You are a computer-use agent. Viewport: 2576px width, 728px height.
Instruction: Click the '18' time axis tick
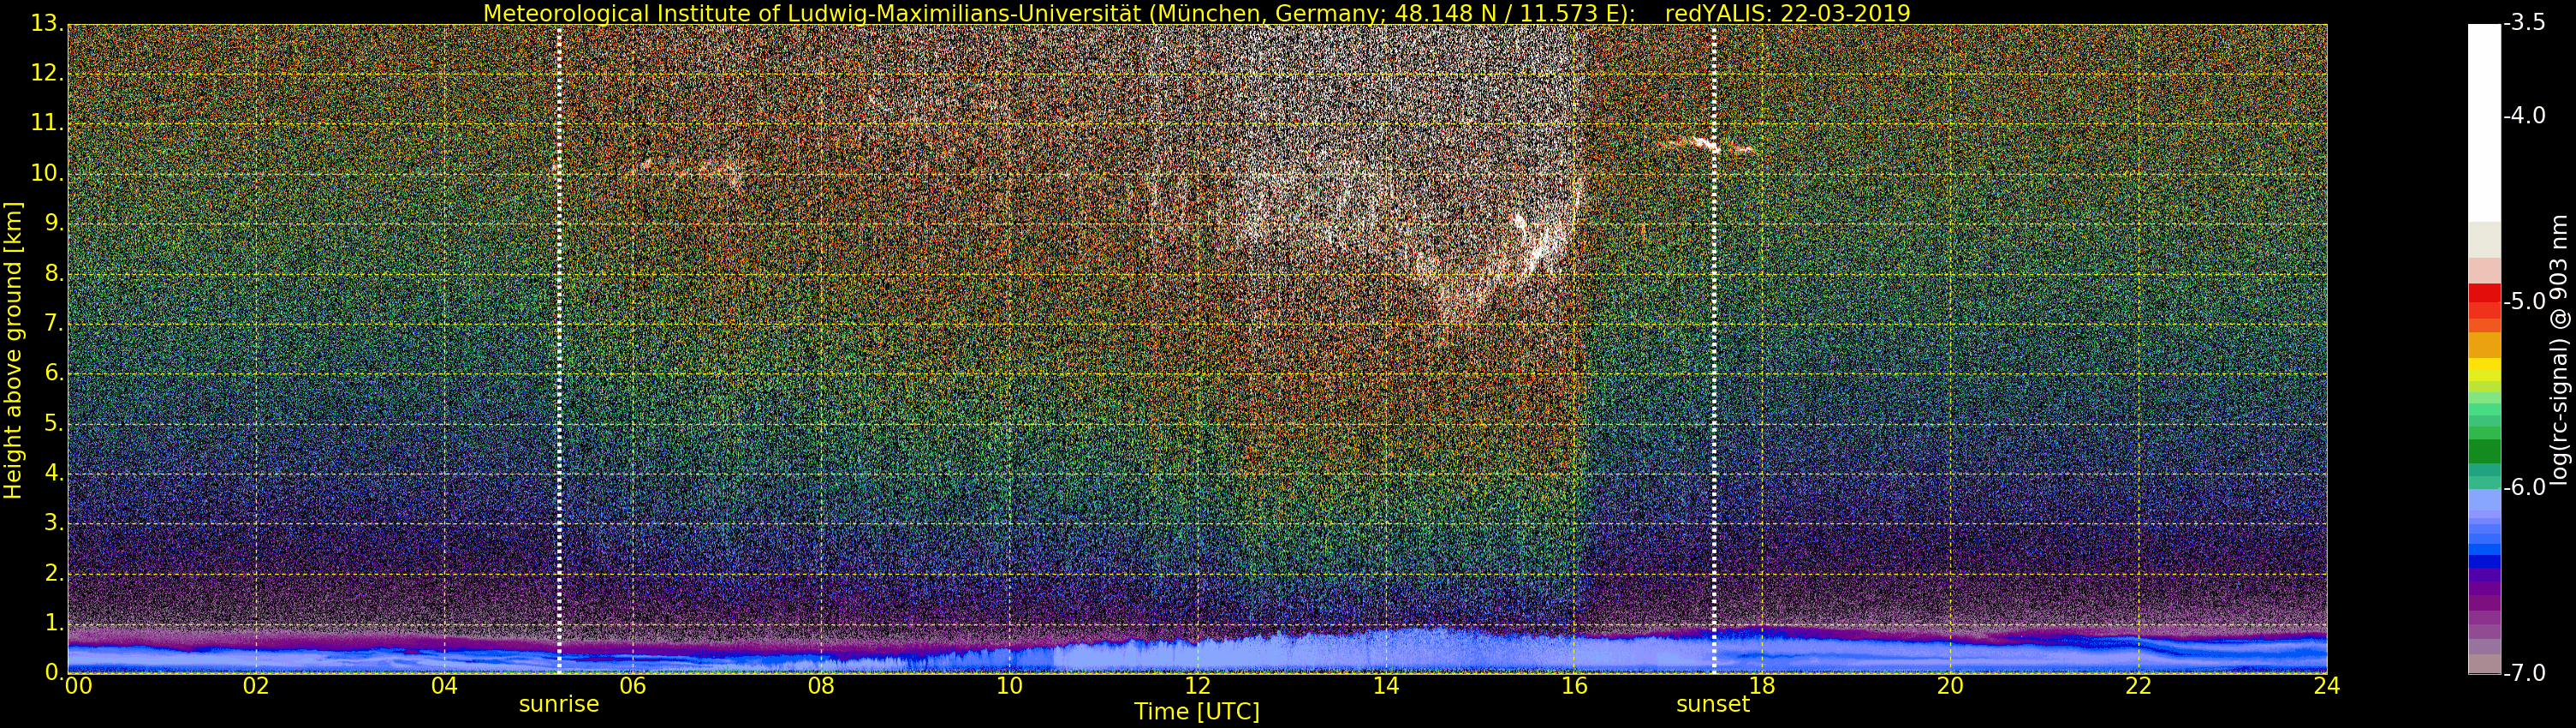point(1762,685)
